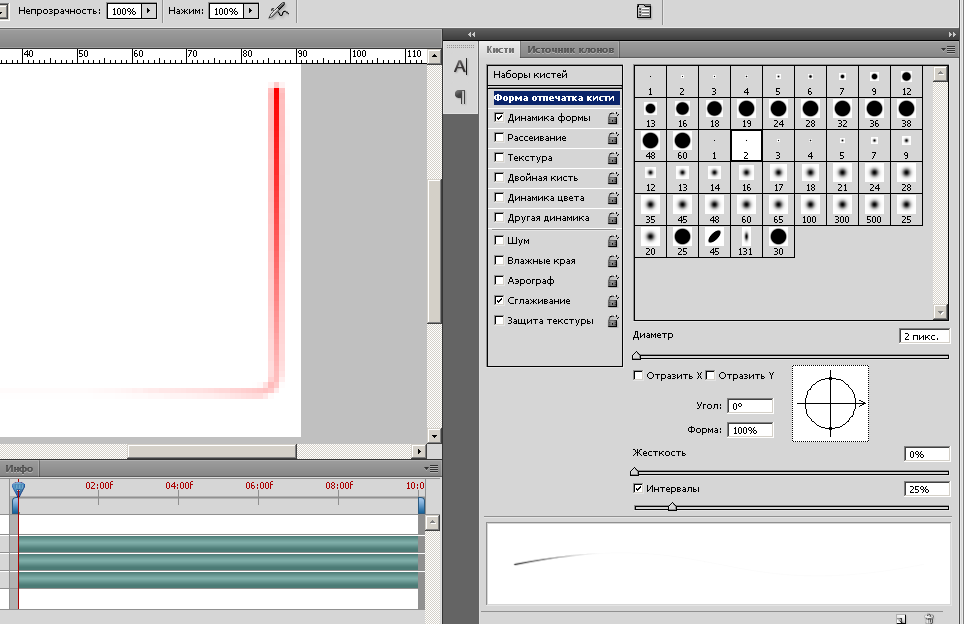Open the Character panel icon
This screenshot has height=624, width=964.
coord(460,66)
